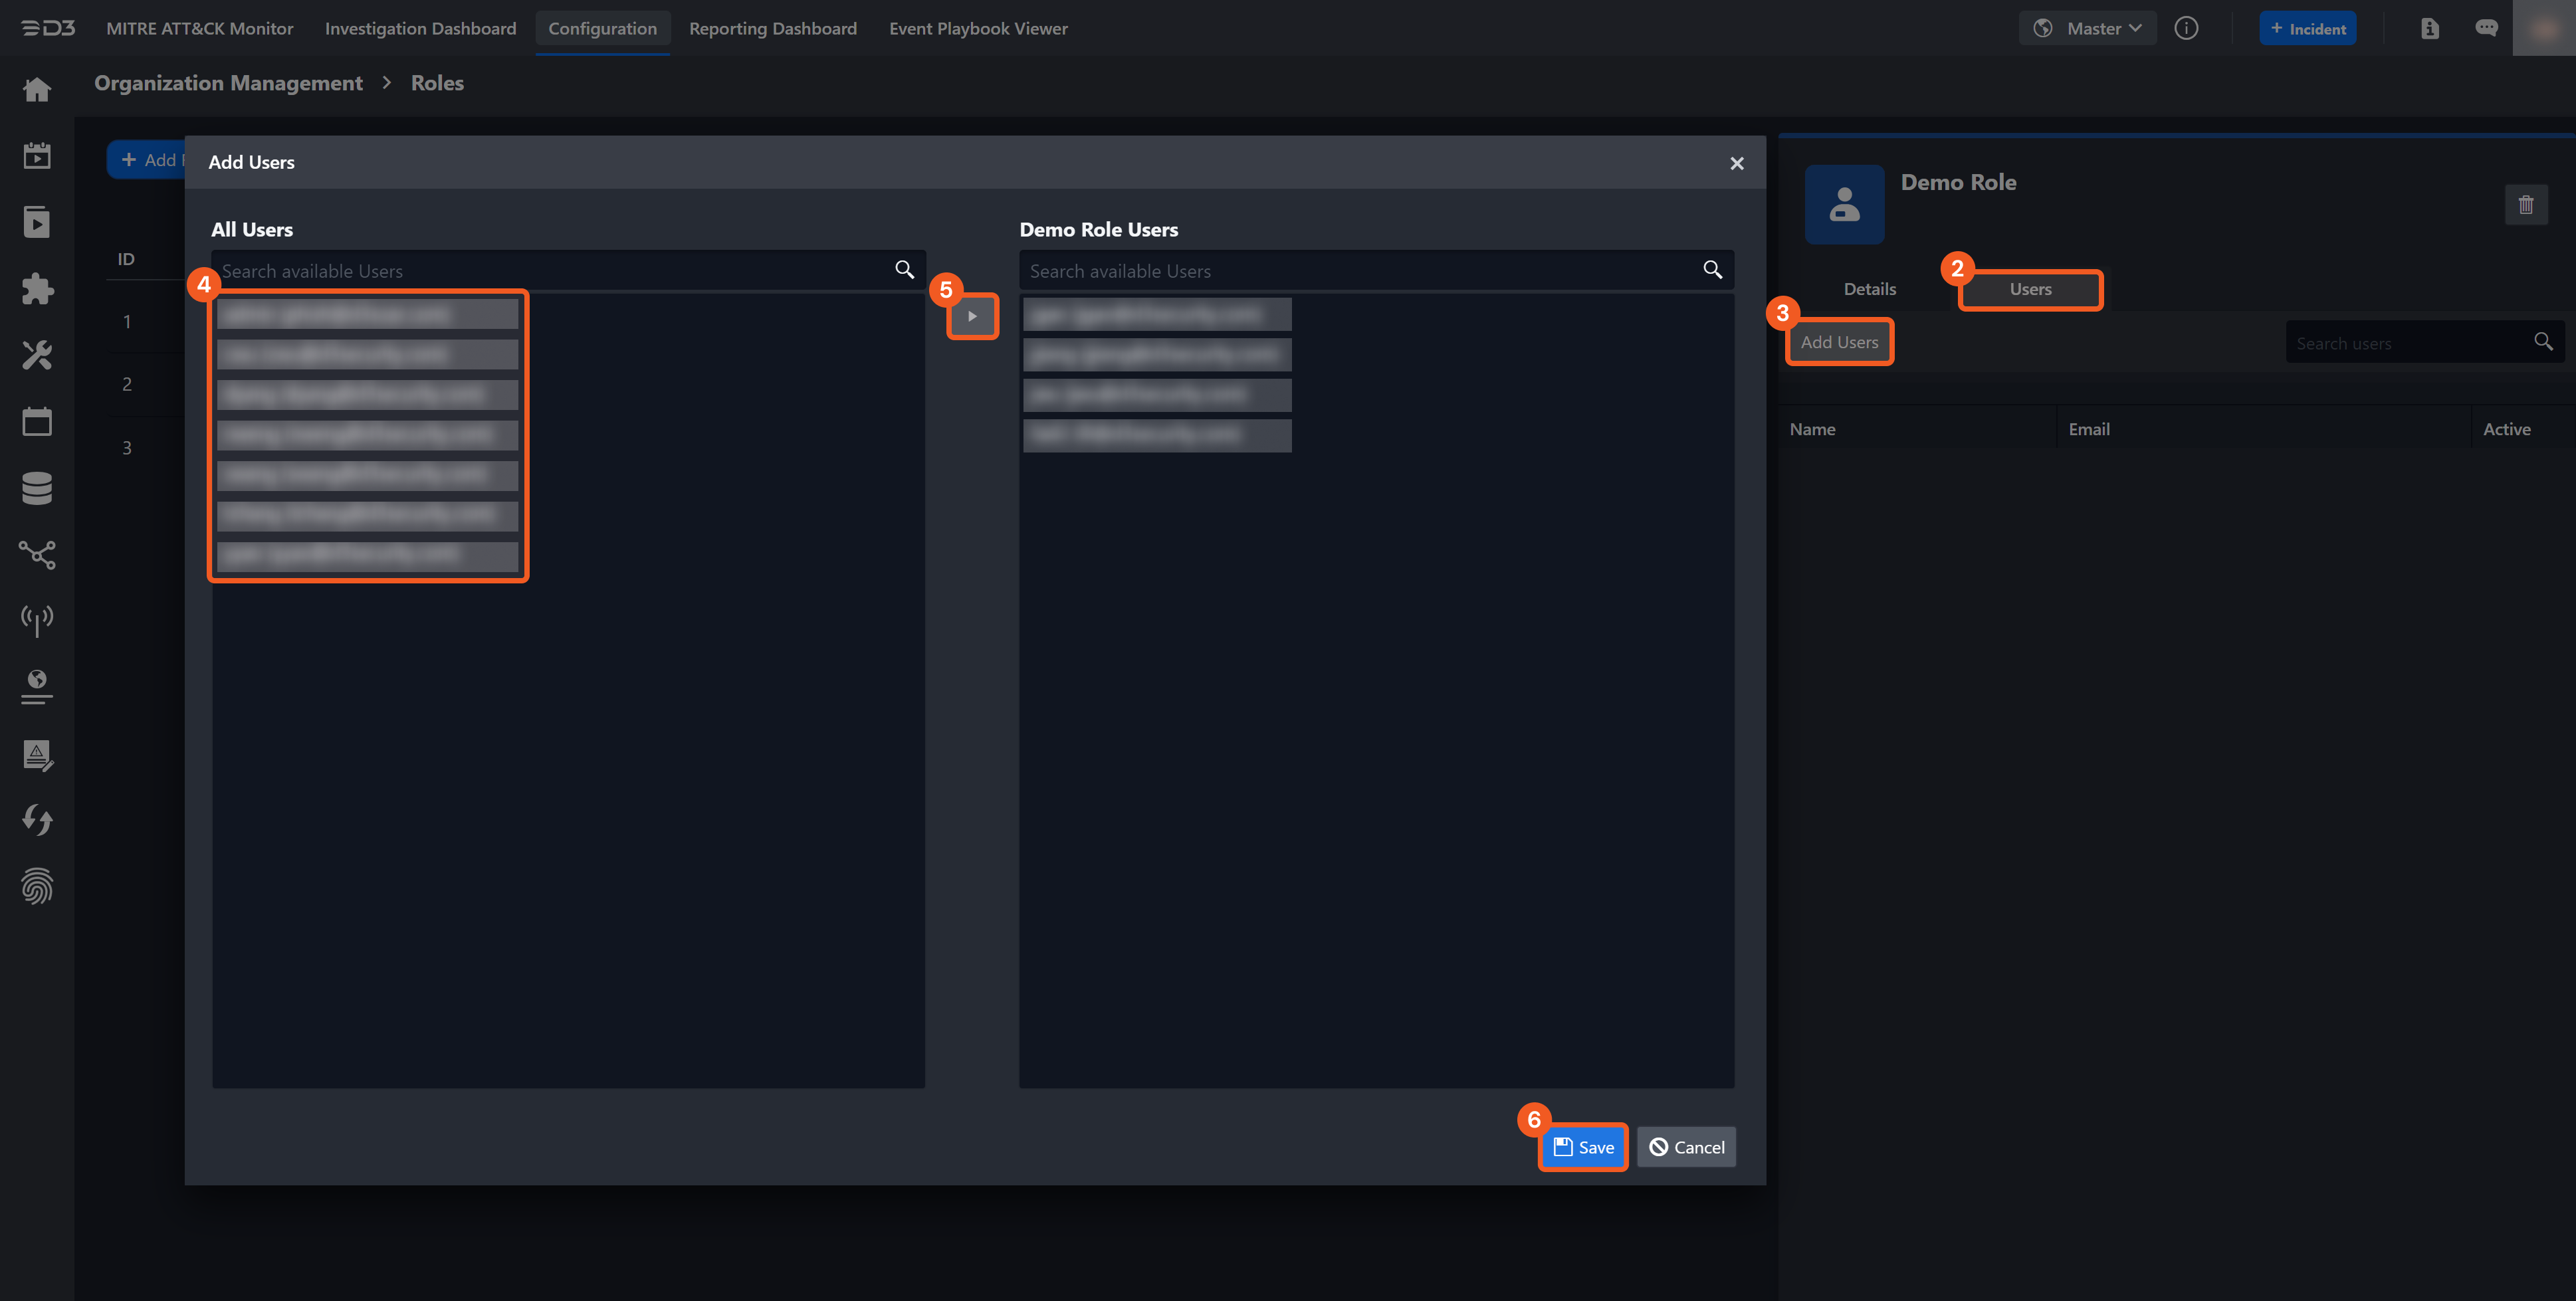Screen dimensions: 2576x1301
Task: Click the calendar icon in sidebar
Action: 37,421
